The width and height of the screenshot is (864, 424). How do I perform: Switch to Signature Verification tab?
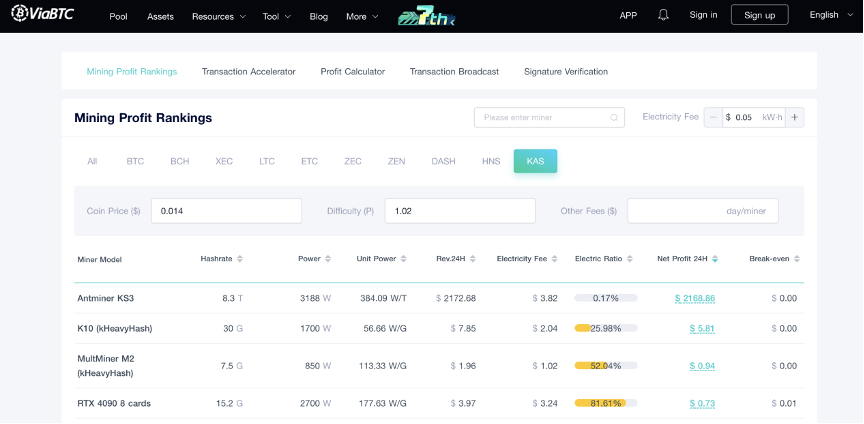566,72
